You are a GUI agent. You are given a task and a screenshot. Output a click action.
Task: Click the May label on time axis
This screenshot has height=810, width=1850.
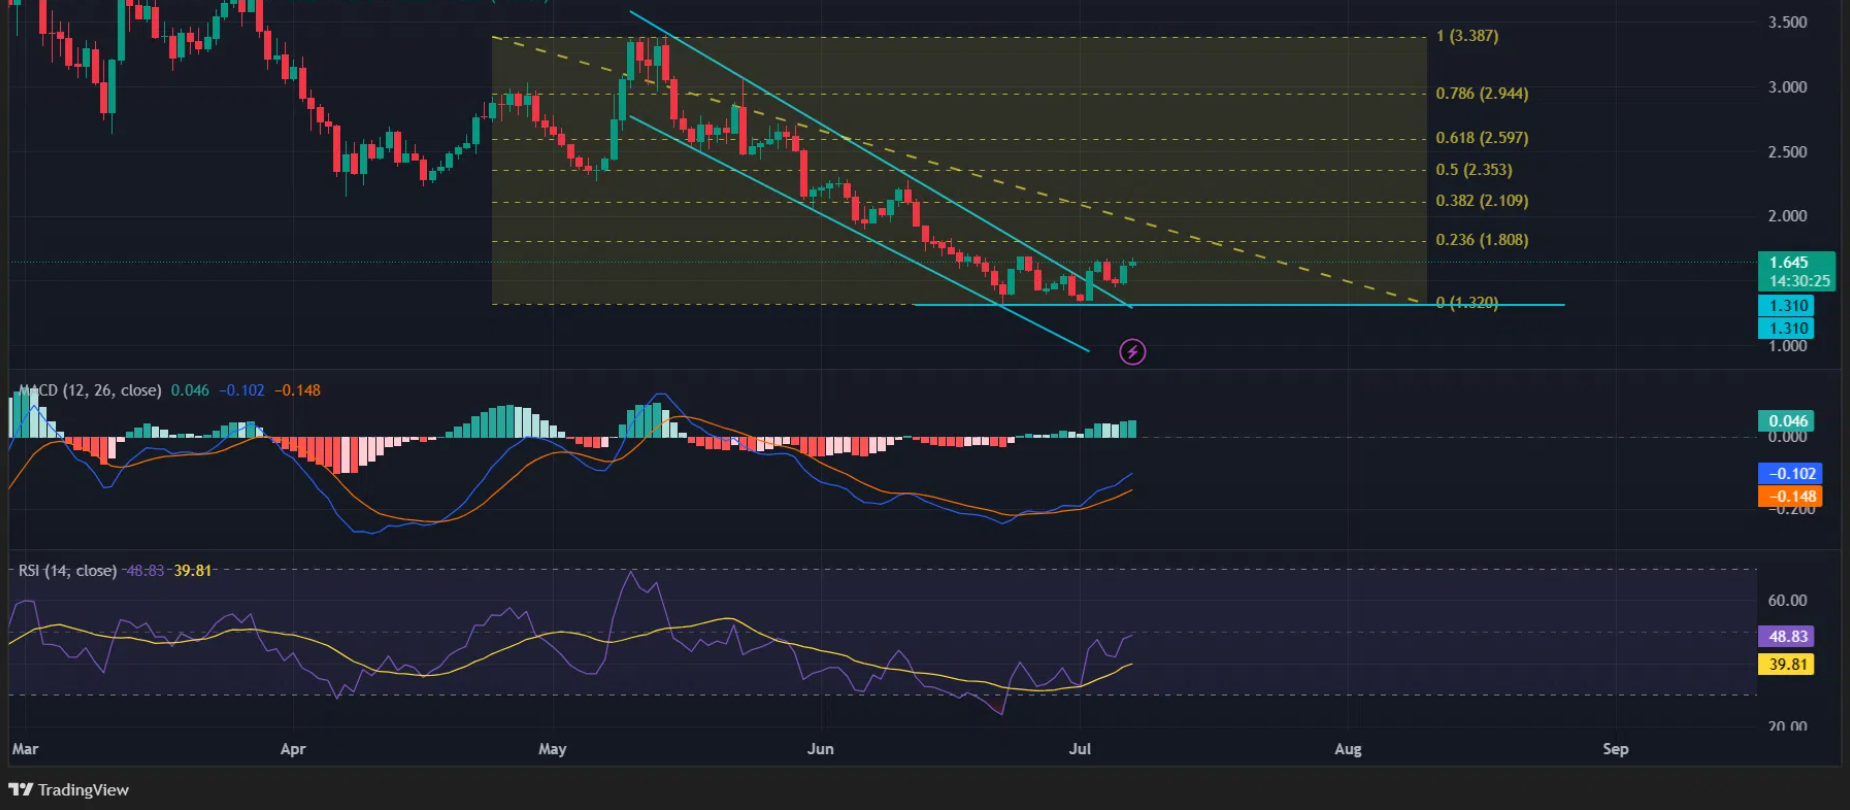tap(552, 749)
